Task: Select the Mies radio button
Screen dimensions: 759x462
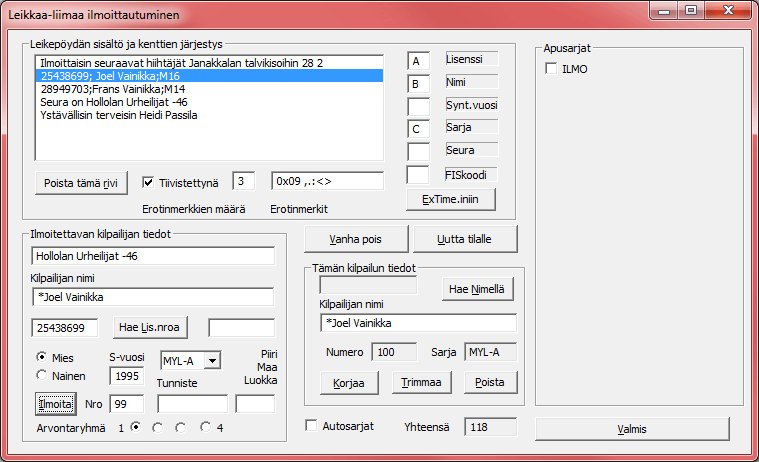Action: [x=41, y=356]
